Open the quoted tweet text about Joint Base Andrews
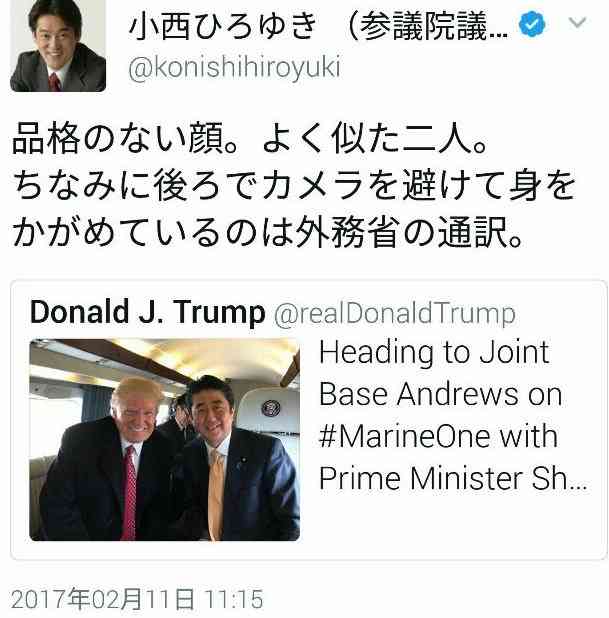609x618 pixels. tap(453, 415)
